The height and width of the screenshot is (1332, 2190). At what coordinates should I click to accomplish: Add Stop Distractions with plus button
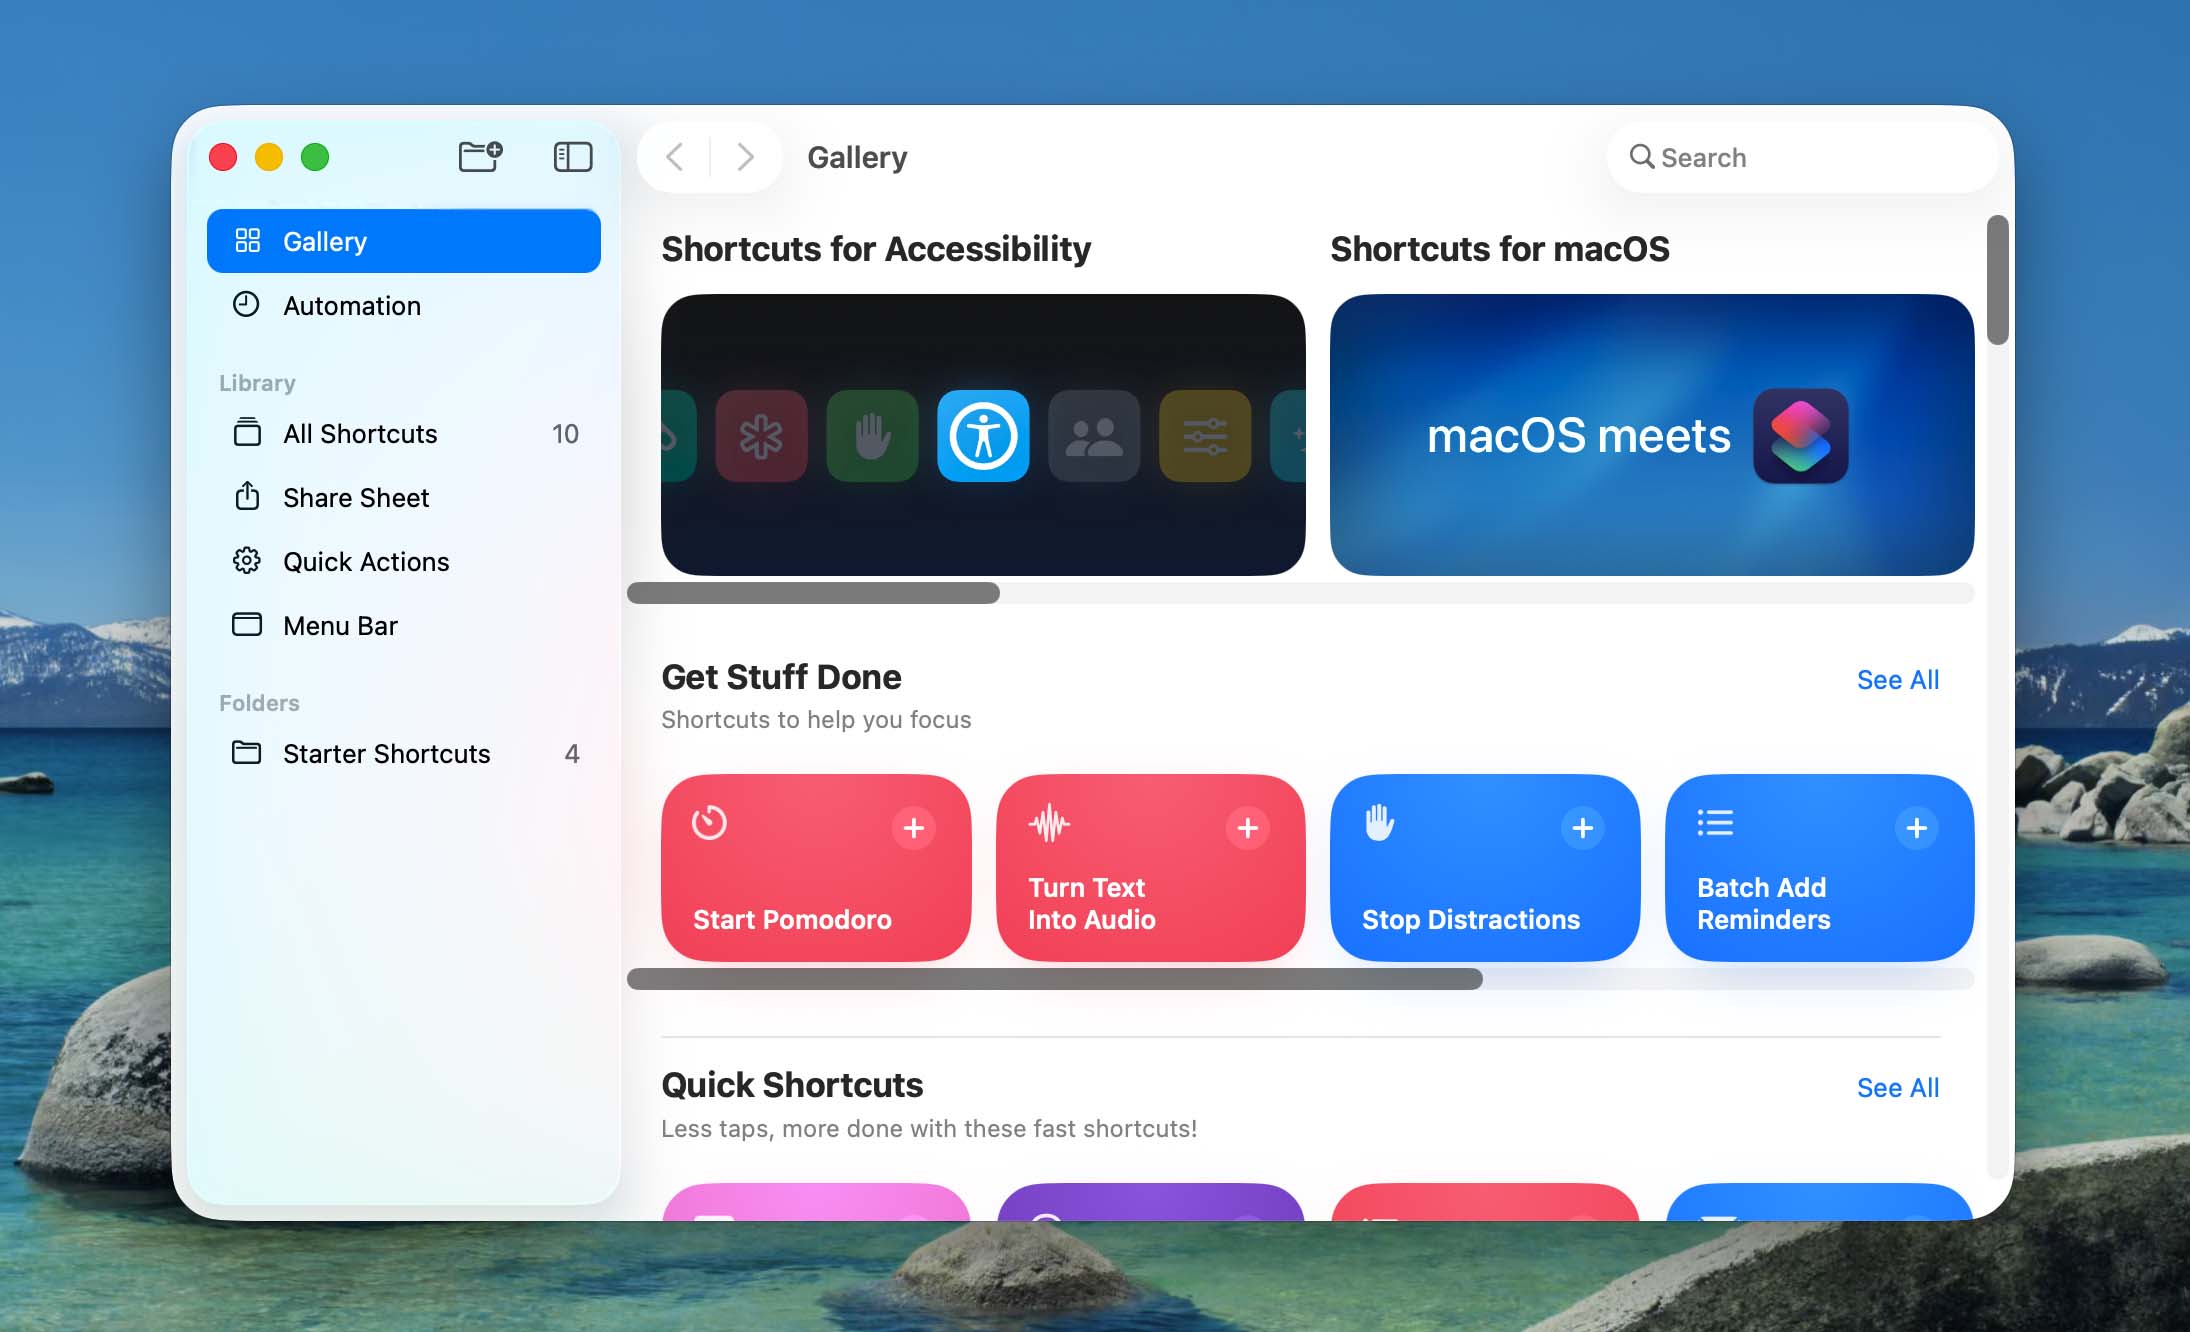1582,828
